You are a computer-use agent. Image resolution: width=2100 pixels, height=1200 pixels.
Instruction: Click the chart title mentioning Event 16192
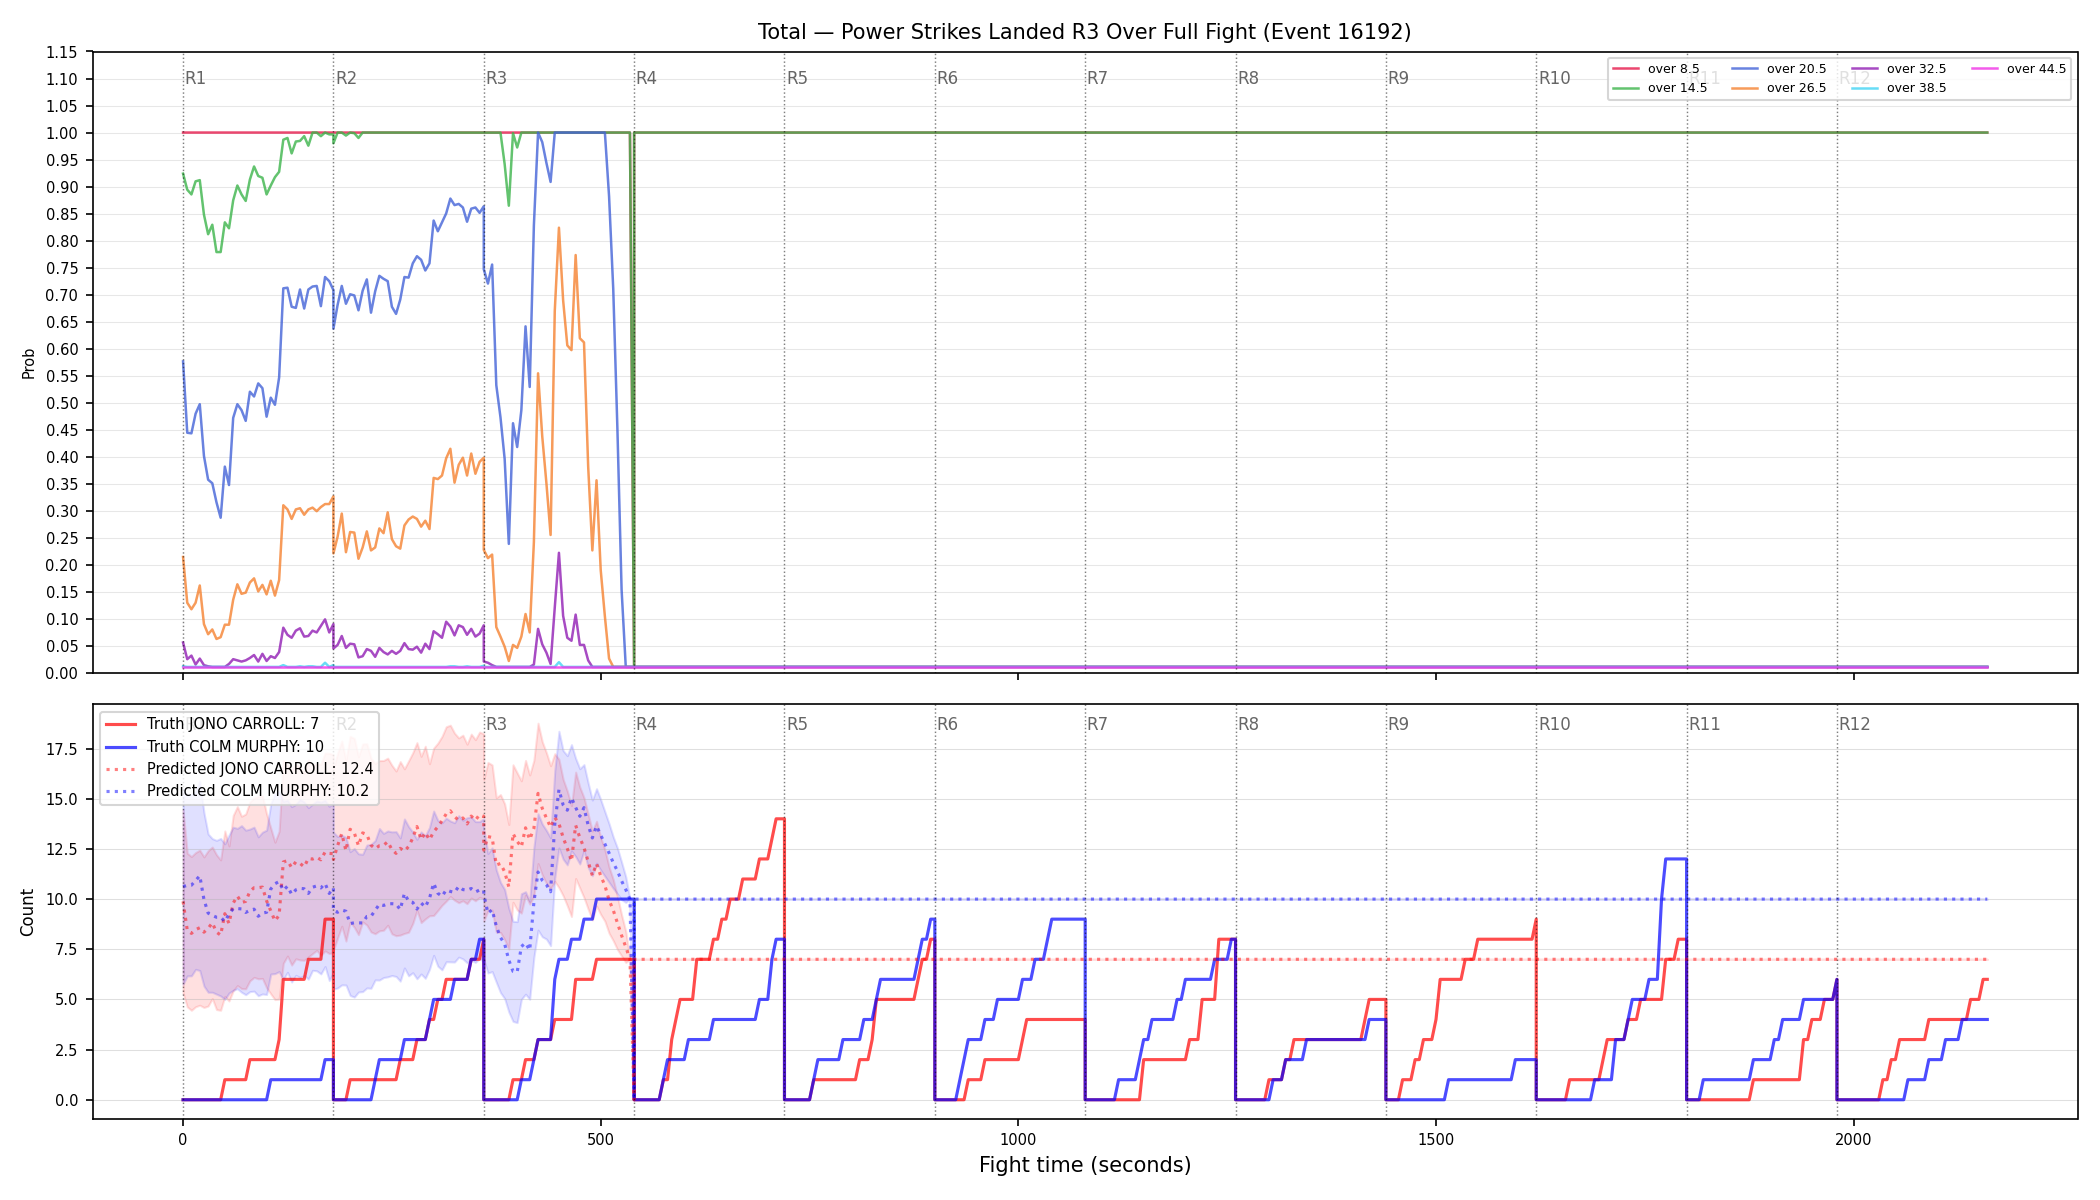coord(1085,32)
